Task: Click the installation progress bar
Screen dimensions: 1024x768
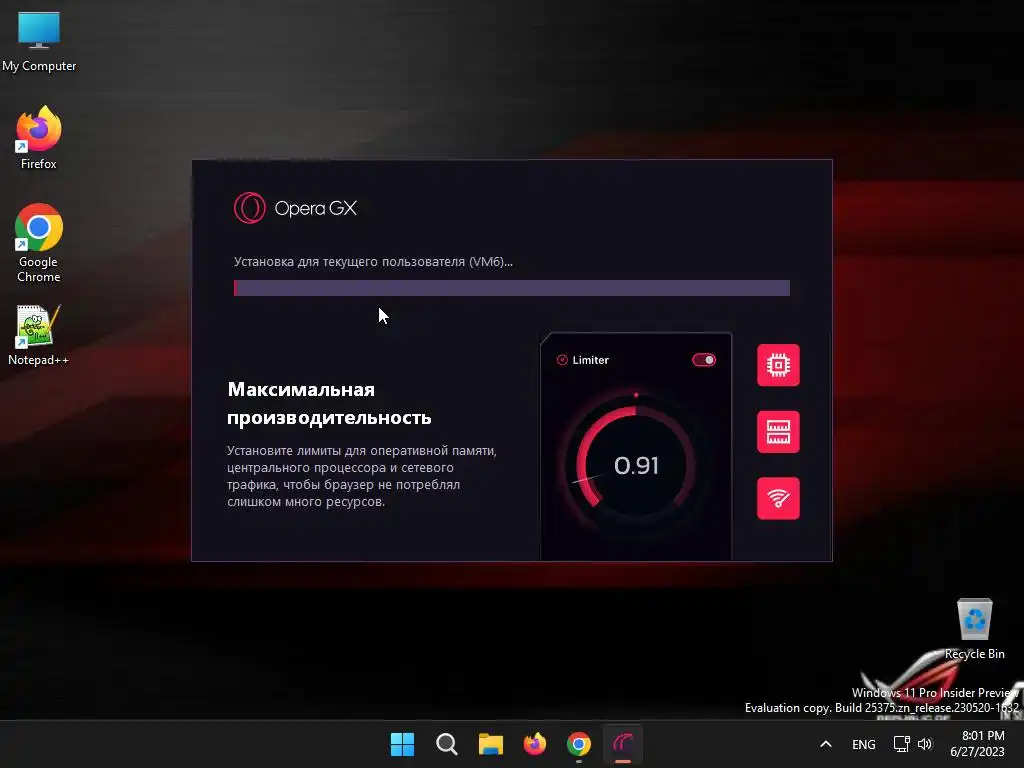Action: point(512,288)
